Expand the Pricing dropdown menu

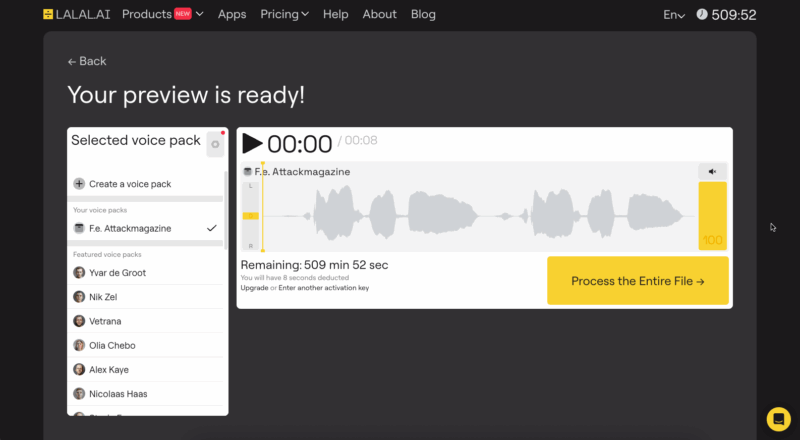click(x=285, y=14)
